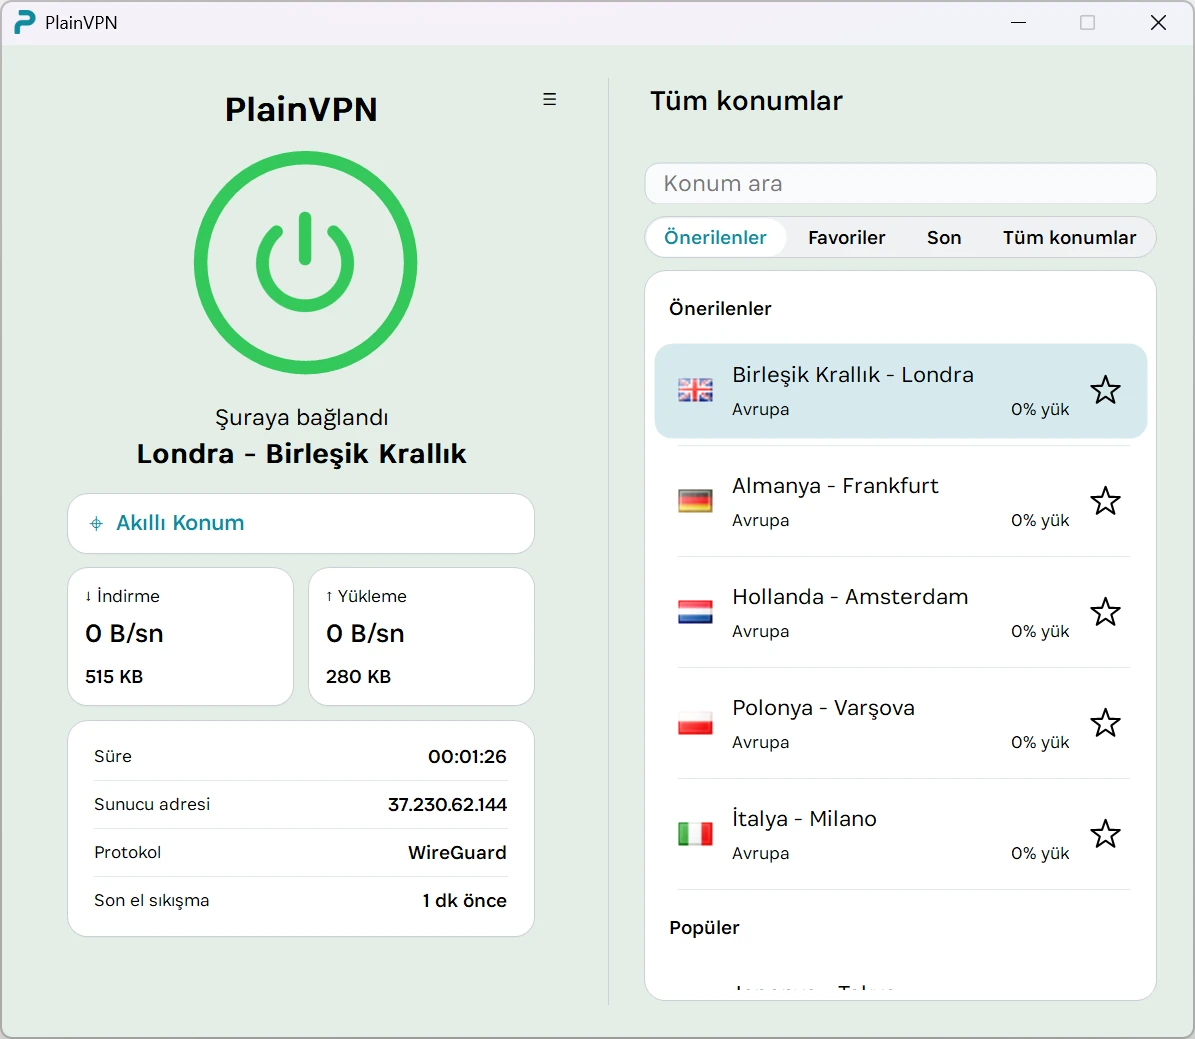Click the Önerilenler section header
Screen dimensions: 1195x1039
(720, 309)
